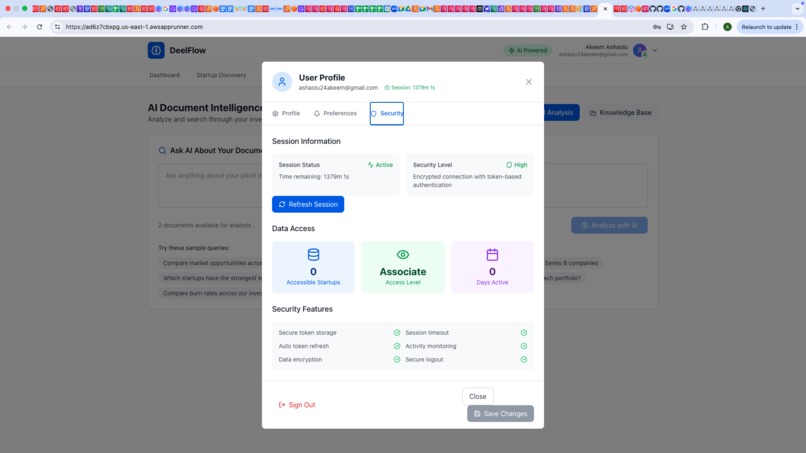Click the checkmark next to Secure logout
The width and height of the screenshot is (806, 453).
(x=523, y=359)
